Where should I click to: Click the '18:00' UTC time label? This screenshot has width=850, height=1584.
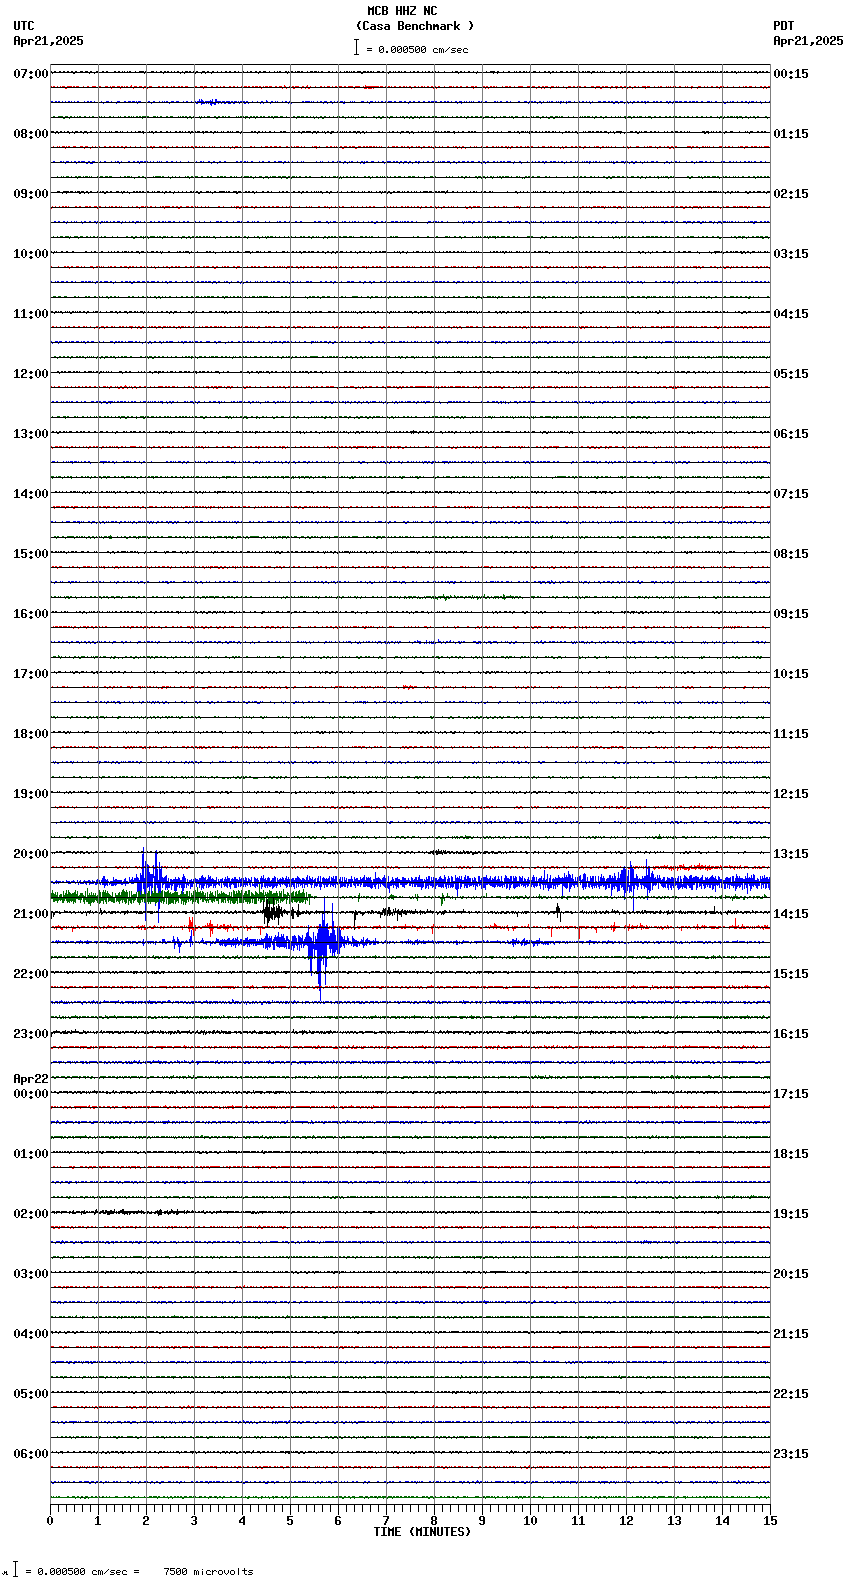point(31,734)
